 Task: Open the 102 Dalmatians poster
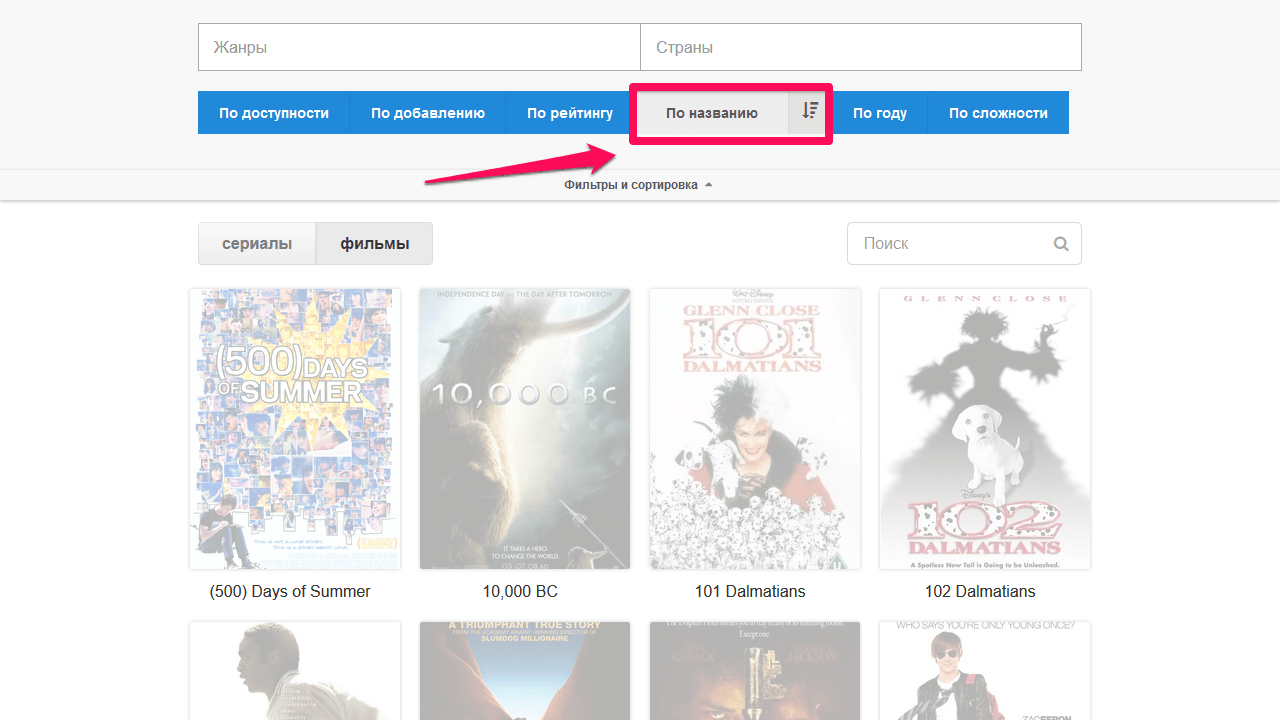pos(985,429)
